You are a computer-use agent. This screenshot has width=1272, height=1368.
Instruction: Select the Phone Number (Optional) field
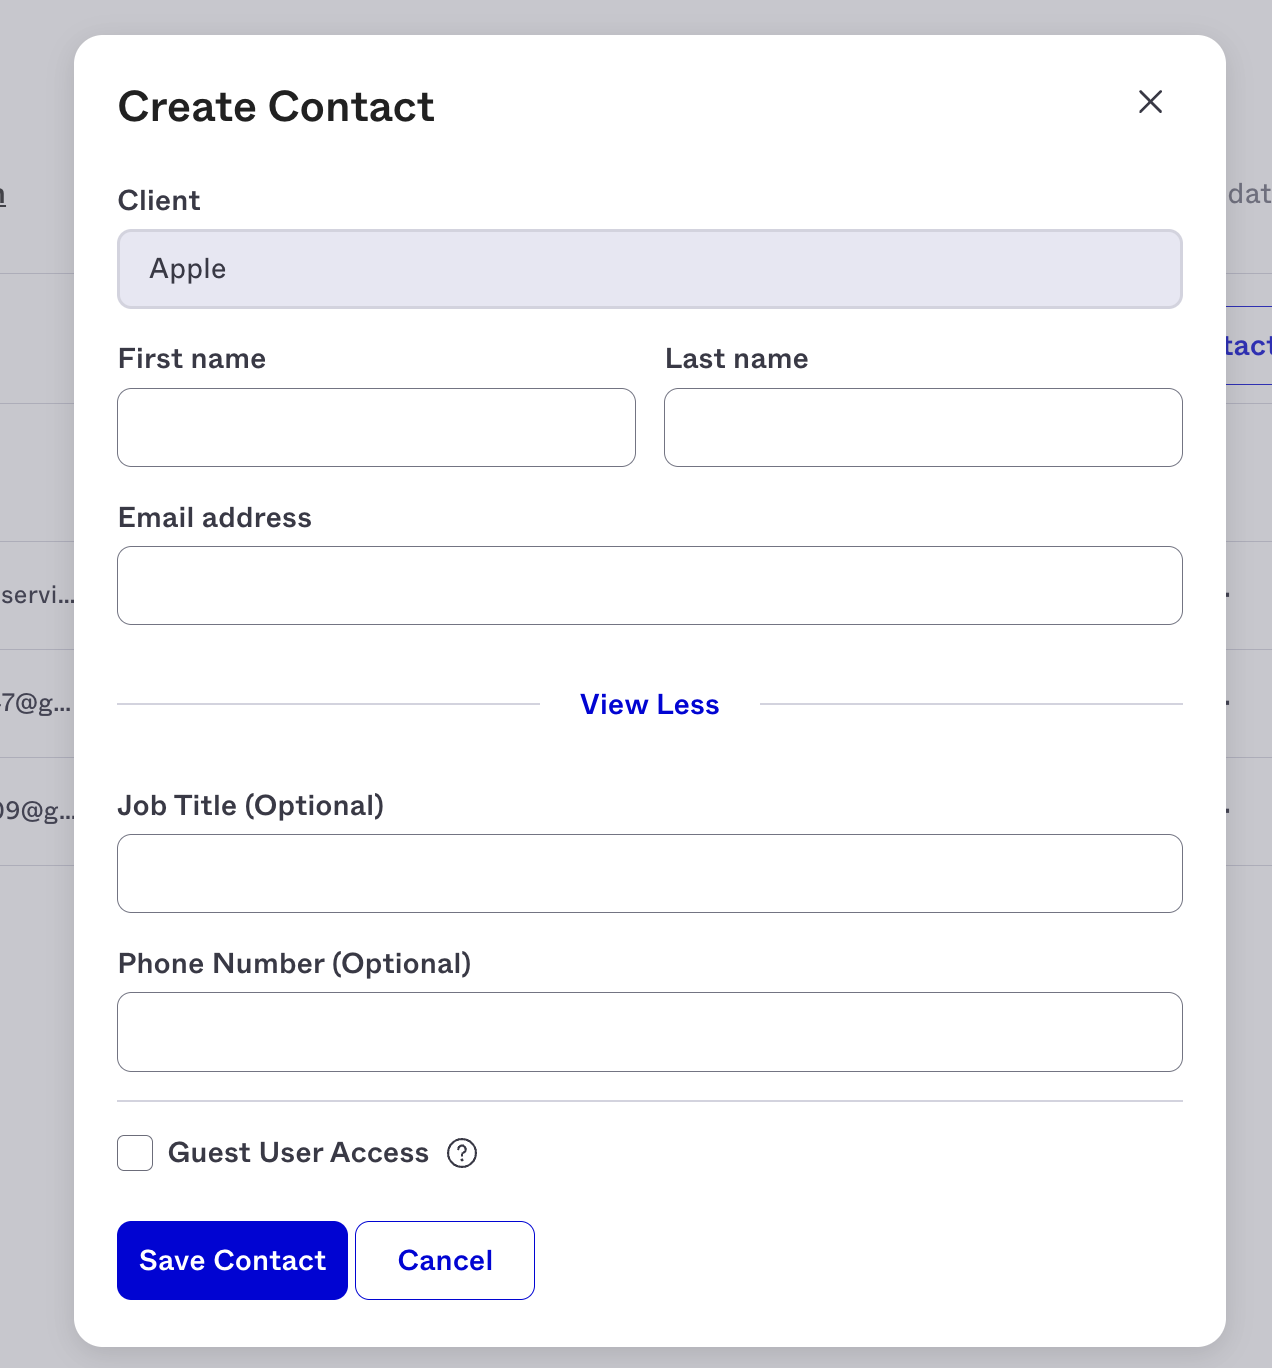click(650, 1032)
